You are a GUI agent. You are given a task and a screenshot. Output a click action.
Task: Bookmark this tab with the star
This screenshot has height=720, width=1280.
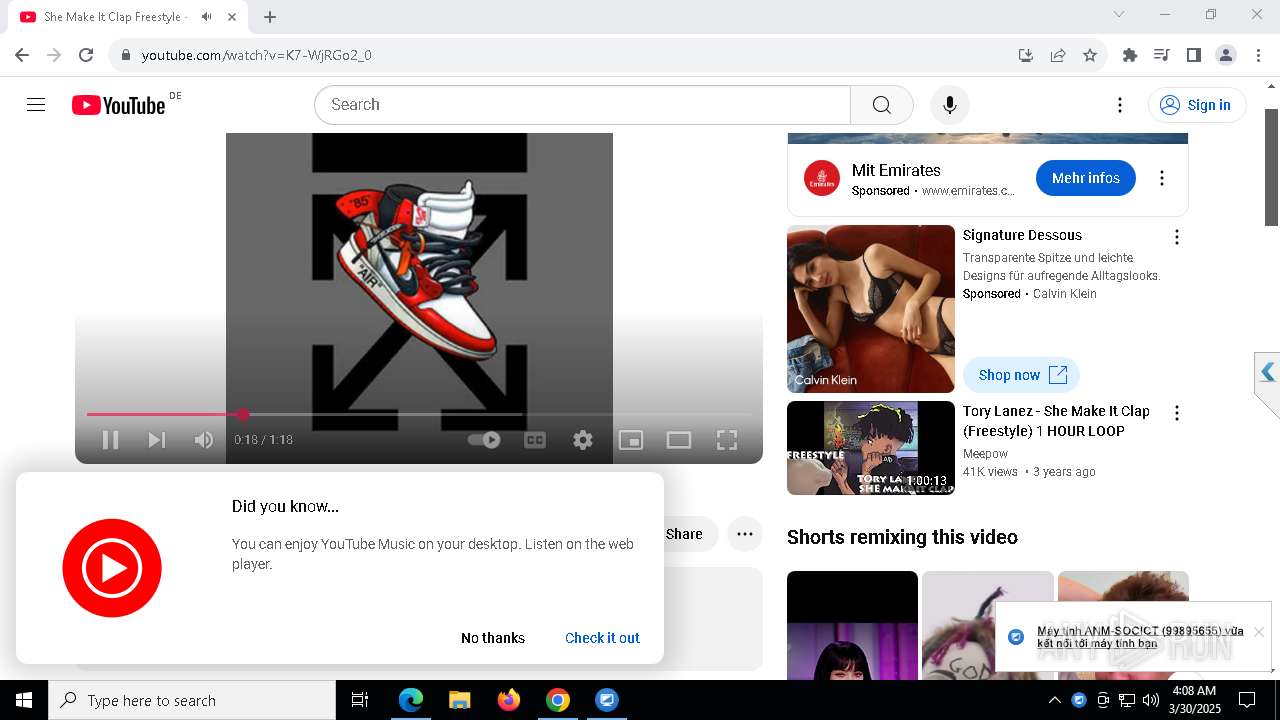pos(1090,55)
